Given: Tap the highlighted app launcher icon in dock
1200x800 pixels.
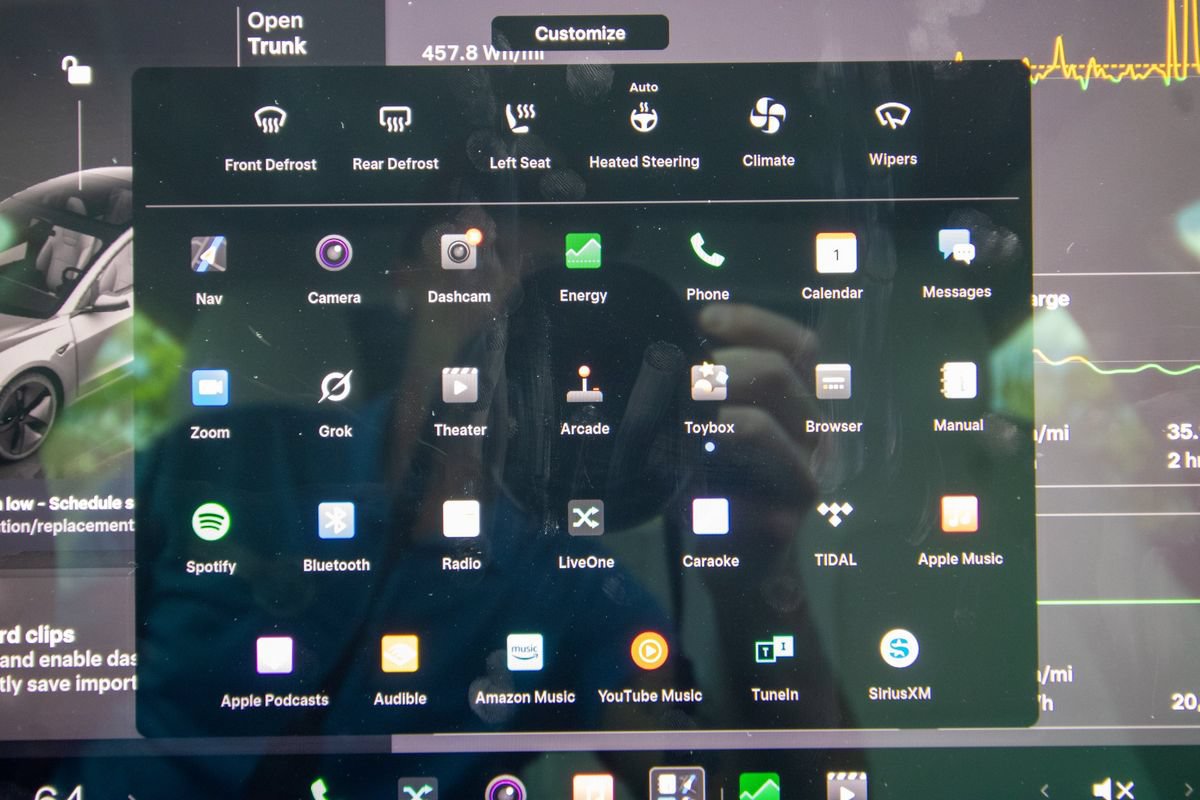Looking at the screenshot, I should tap(677, 784).
